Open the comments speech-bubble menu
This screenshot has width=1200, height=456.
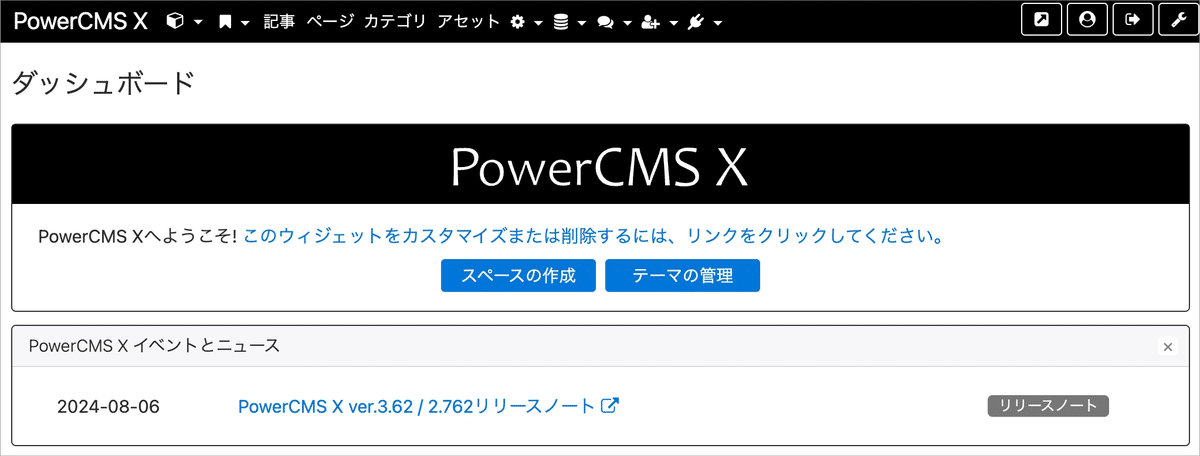pyautogui.click(x=605, y=21)
